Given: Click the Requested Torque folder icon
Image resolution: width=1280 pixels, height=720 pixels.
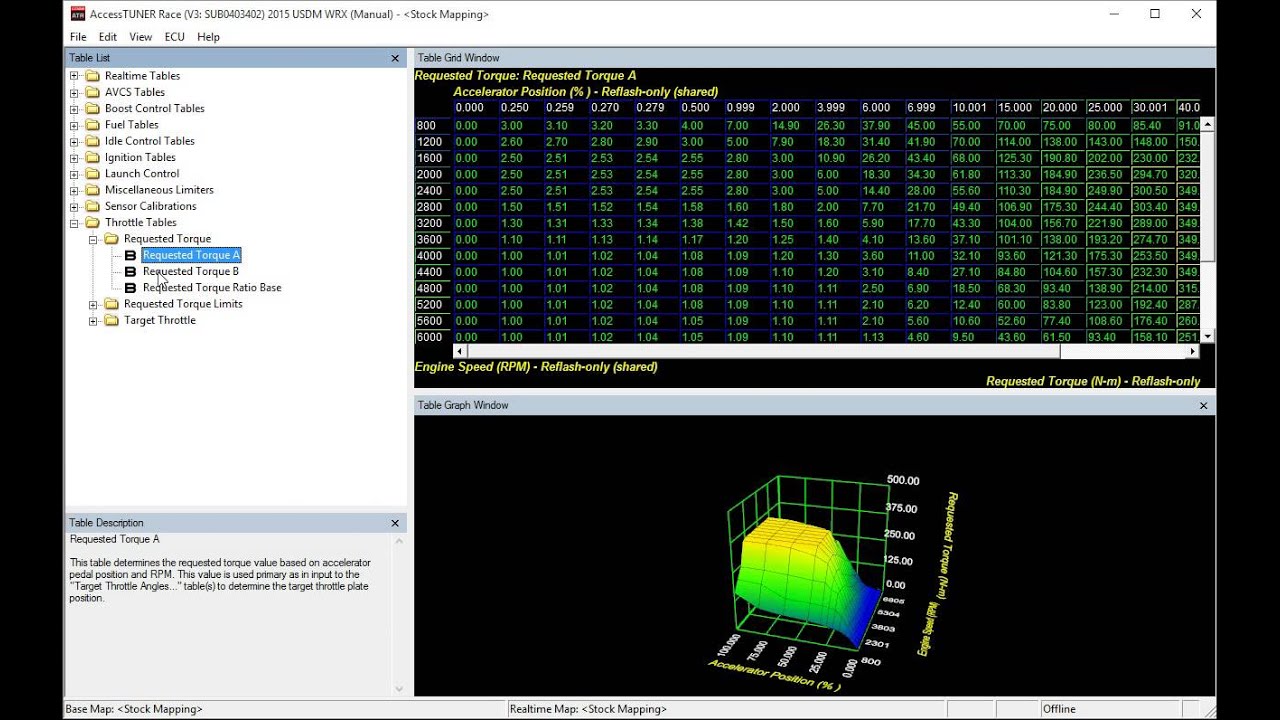Looking at the screenshot, I should (112, 239).
